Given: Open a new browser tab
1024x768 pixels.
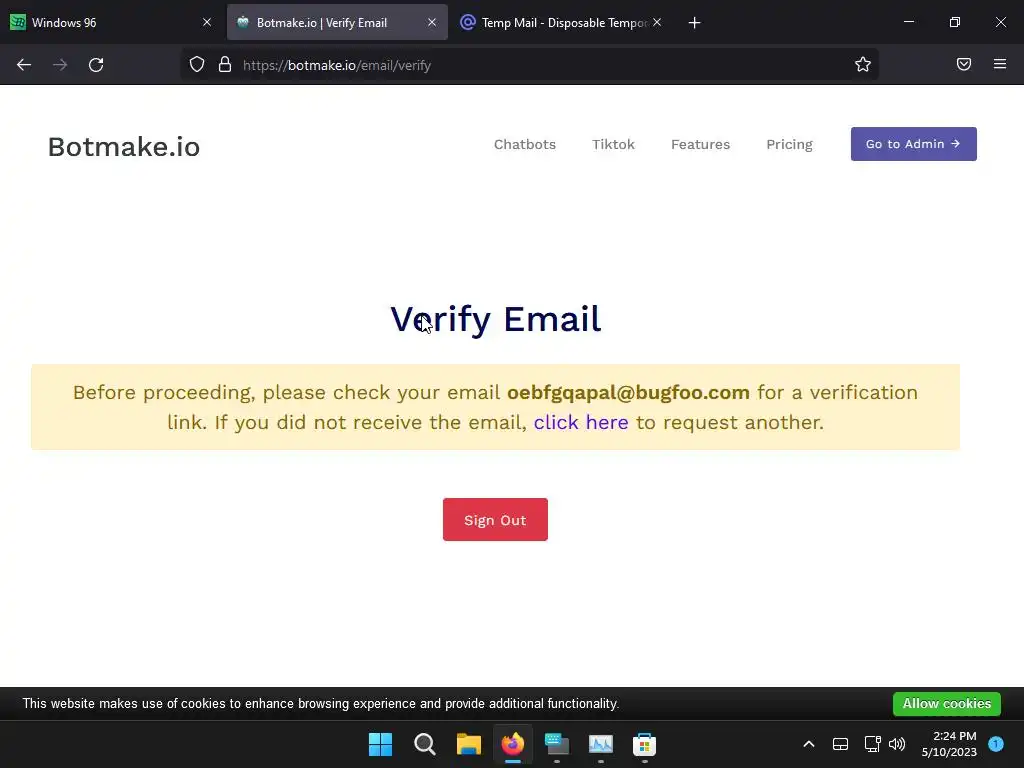Looking at the screenshot, I should [x=694, y=23].
